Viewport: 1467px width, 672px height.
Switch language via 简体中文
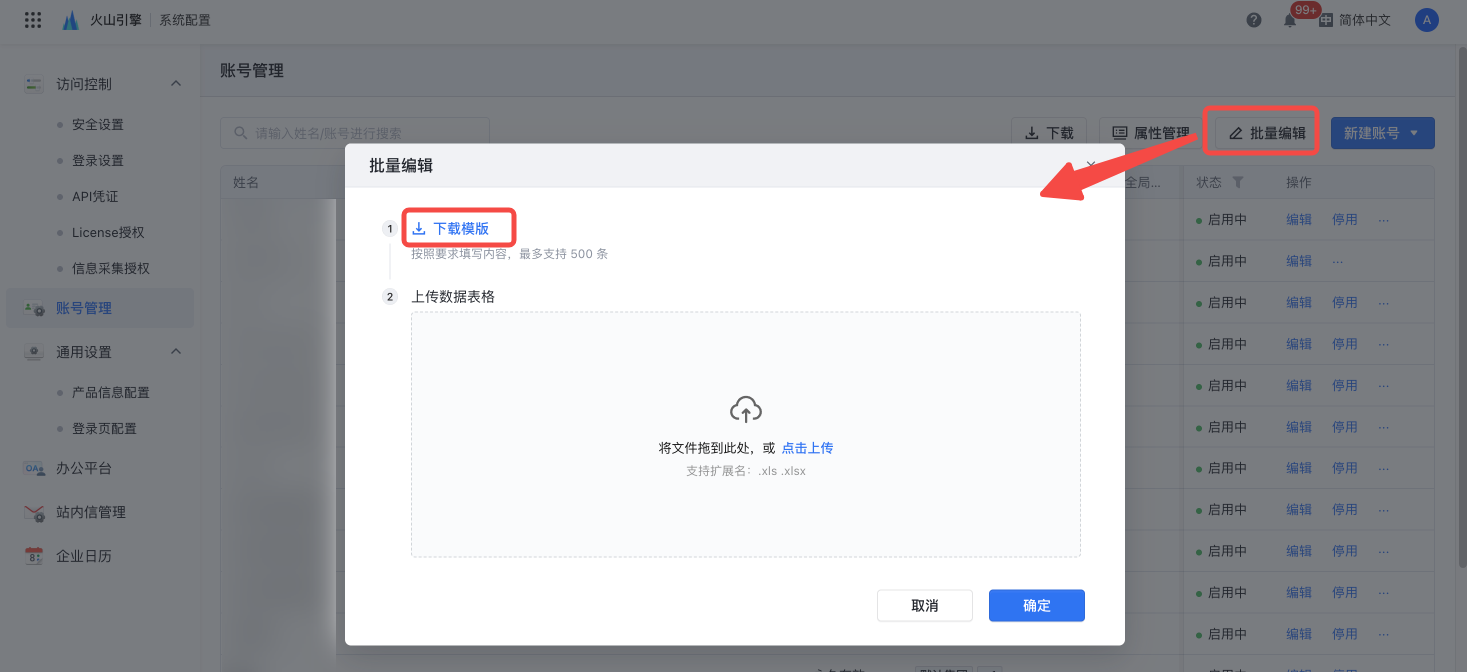pos(1355,20)
